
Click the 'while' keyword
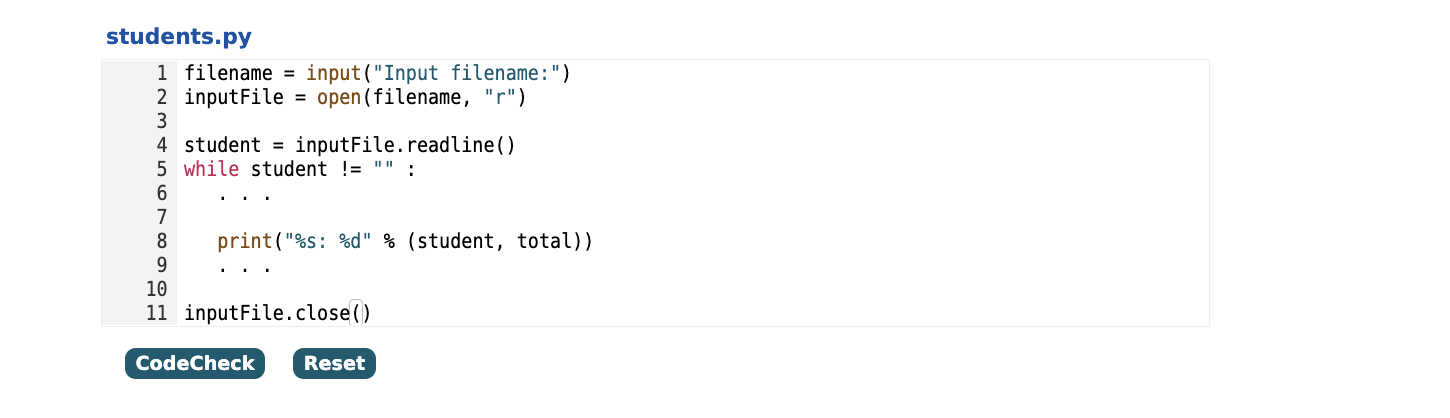click(211, 169)
